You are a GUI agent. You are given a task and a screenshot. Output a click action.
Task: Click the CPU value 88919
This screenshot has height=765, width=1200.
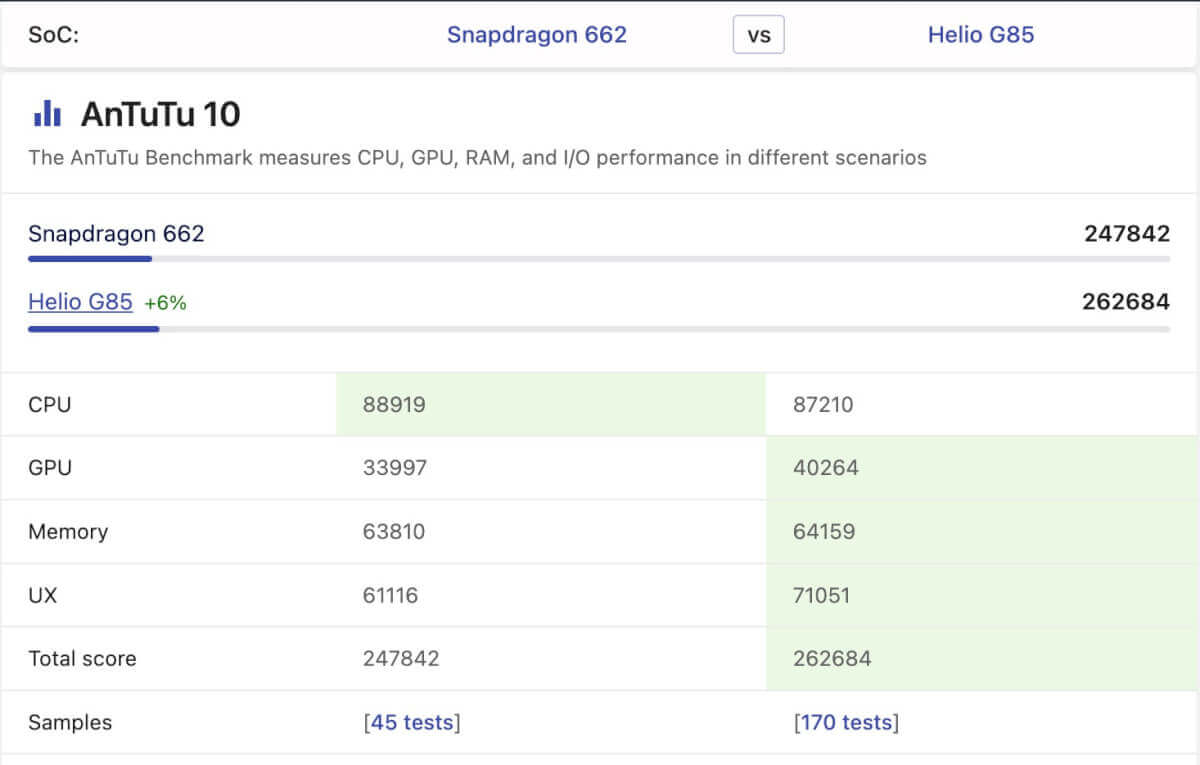click(x=395, y=405)
